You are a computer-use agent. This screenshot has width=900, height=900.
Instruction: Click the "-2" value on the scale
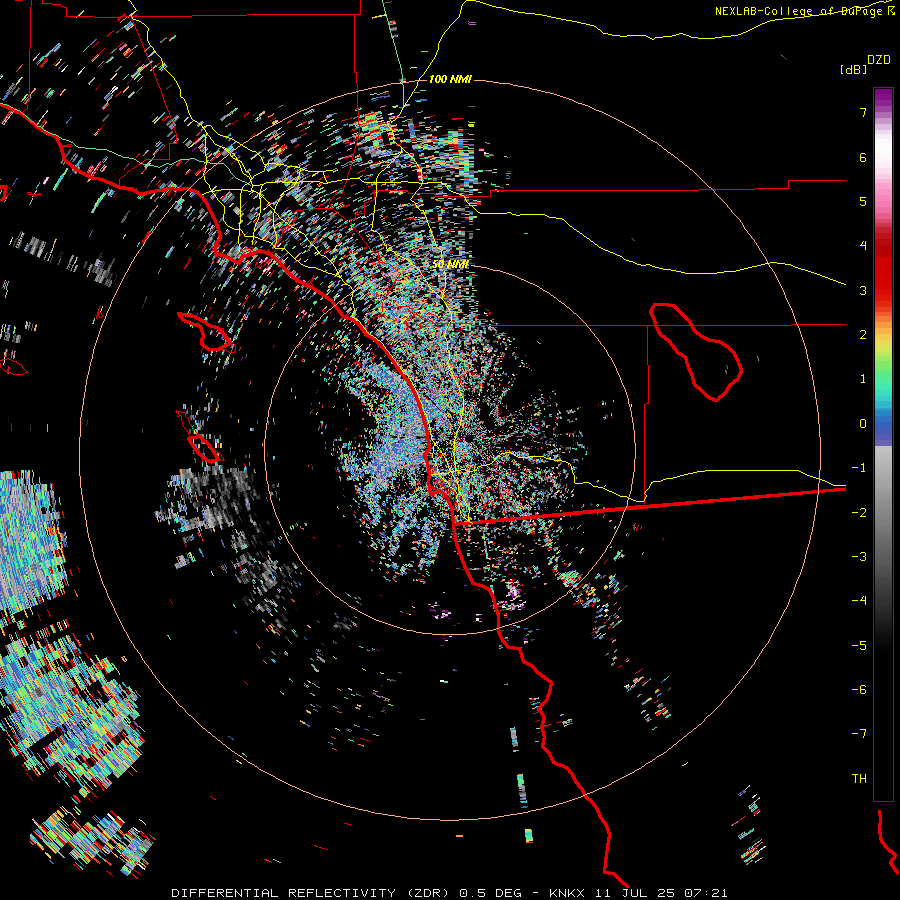(x=859, y=513)
